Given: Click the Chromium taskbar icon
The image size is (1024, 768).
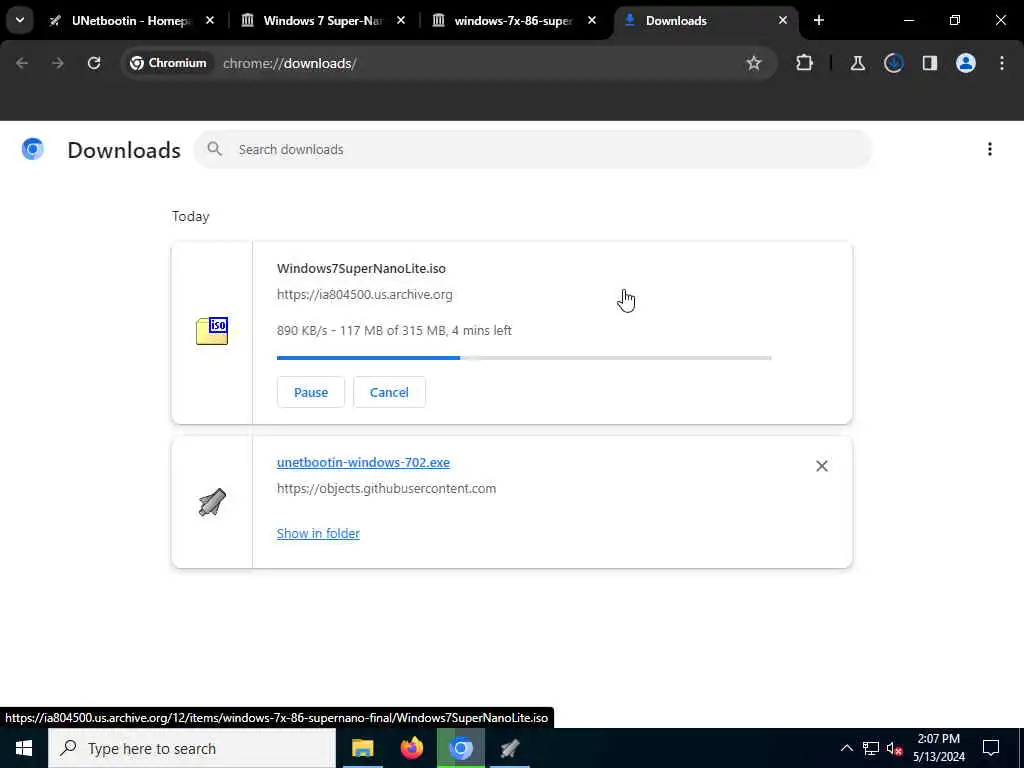Looking at the screenshot, I should point(461,748).
